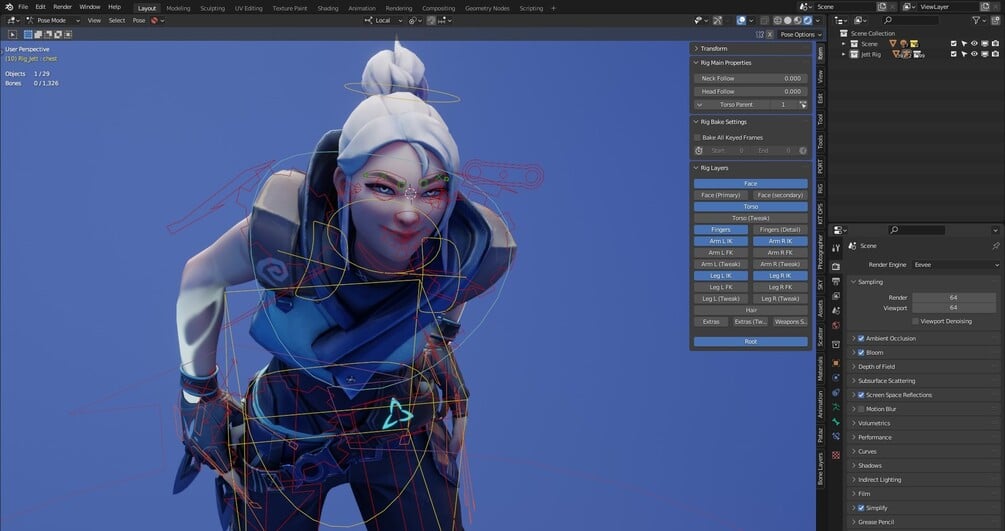This screenshot has height=531, width=1005.
Task: Open the World properties tab icon
Action: 836,324
